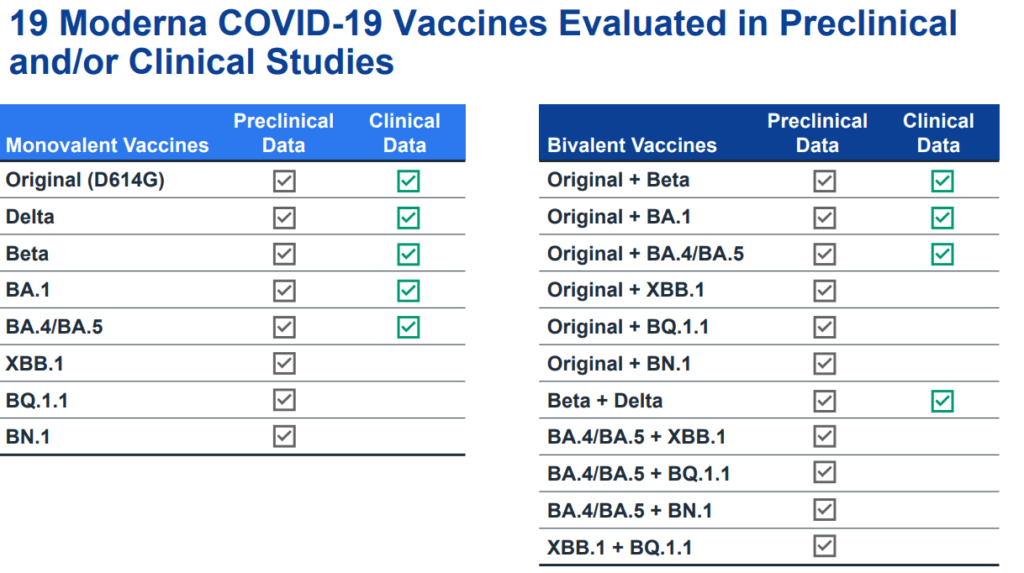Toggle the BA.4/BA.5 monovalent clinical checkbox
Viewport: 1024px width, 573px height.
coord(408,327)
